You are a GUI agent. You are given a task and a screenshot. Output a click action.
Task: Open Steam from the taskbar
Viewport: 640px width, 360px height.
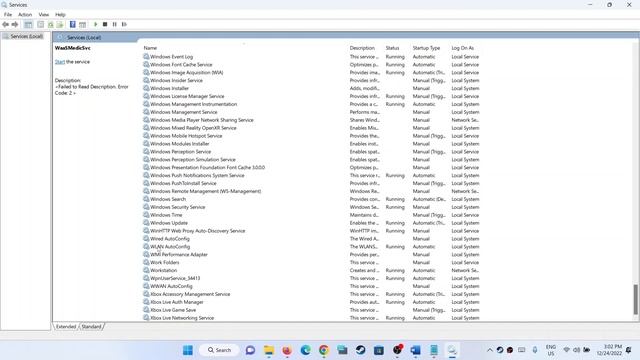(360, 350)
